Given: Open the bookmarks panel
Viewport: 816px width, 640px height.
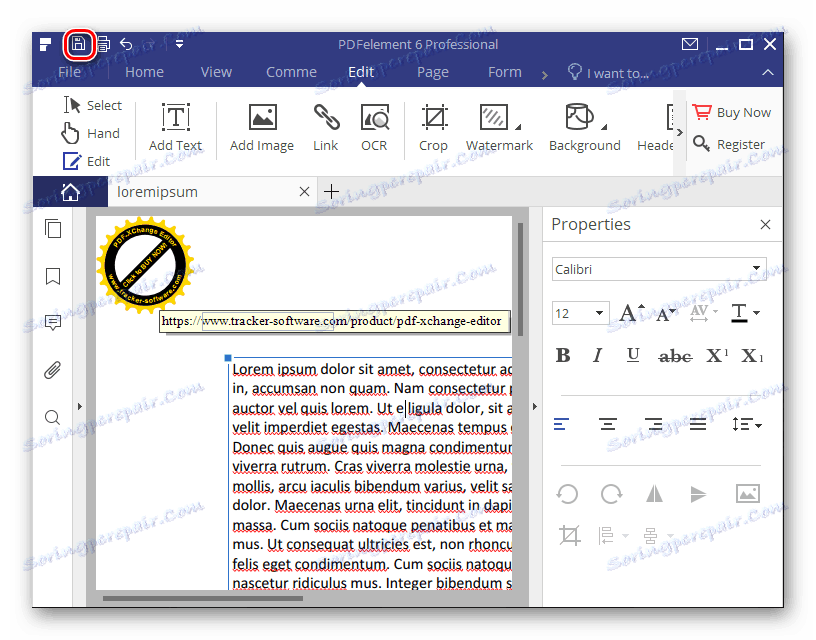Looking at the screenshot, I should [x=53, y=276].
